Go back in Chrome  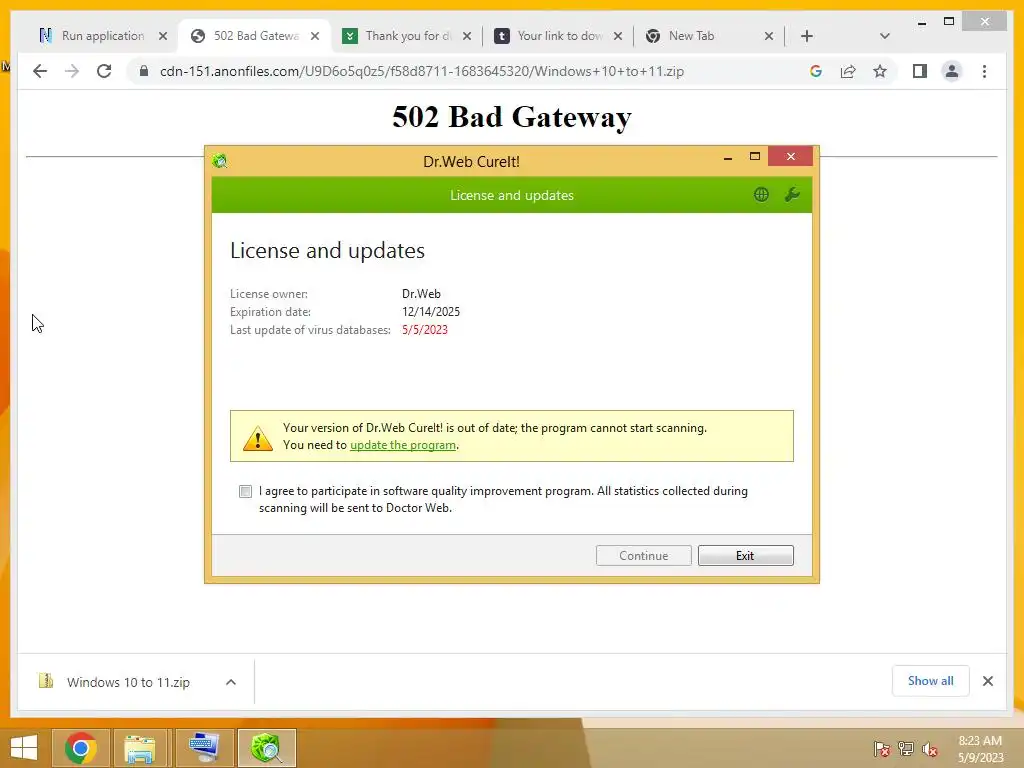(x=40, y=71)
